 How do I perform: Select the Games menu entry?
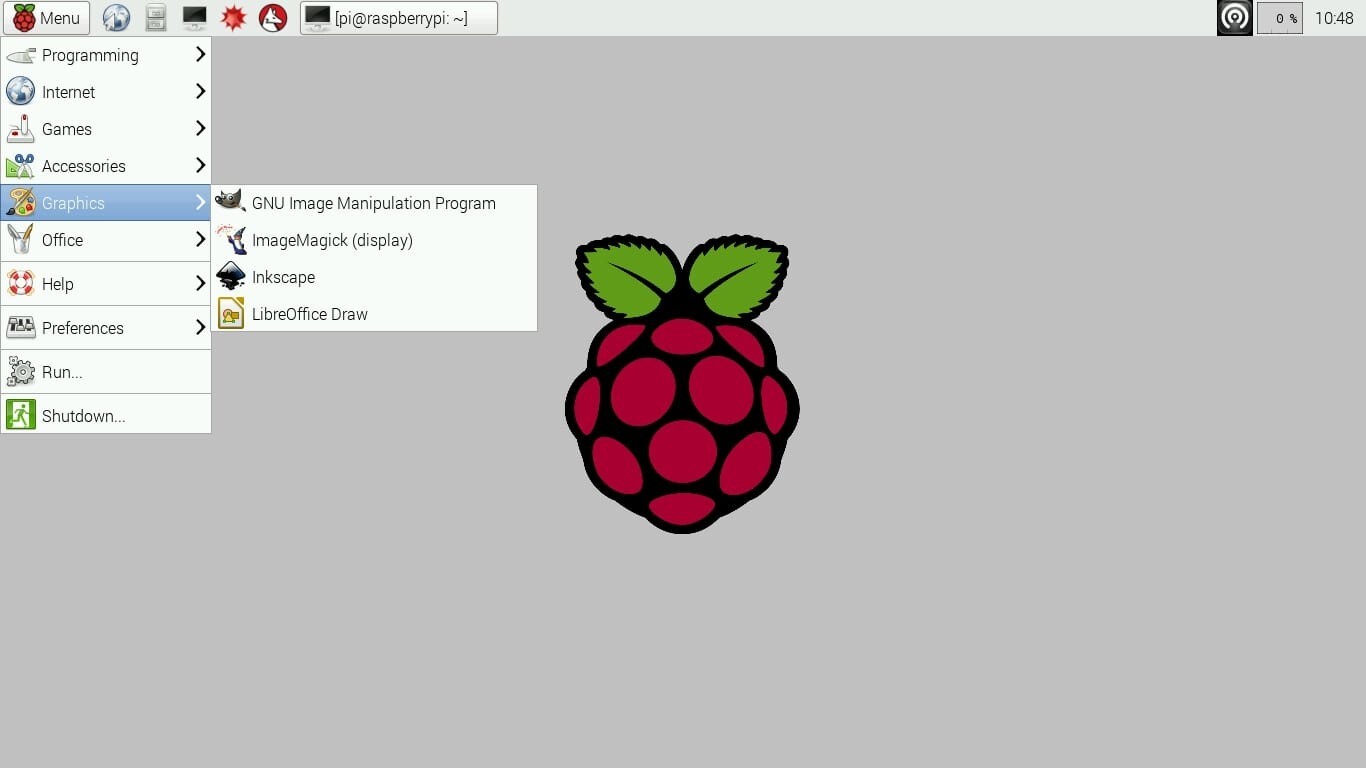point(67,129)
